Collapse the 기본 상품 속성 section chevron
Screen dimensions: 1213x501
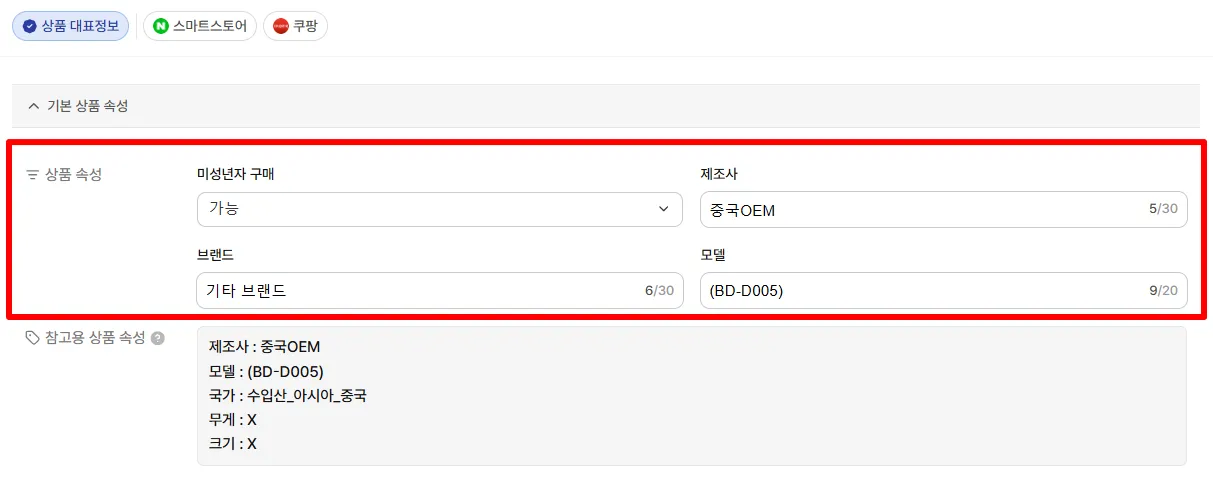[34, 105]
